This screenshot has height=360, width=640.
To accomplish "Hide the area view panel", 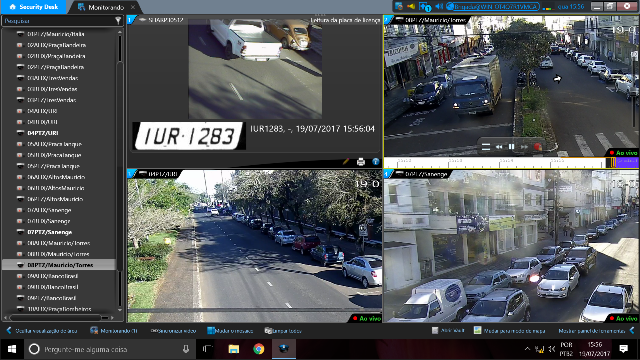I will pos(42,331).
